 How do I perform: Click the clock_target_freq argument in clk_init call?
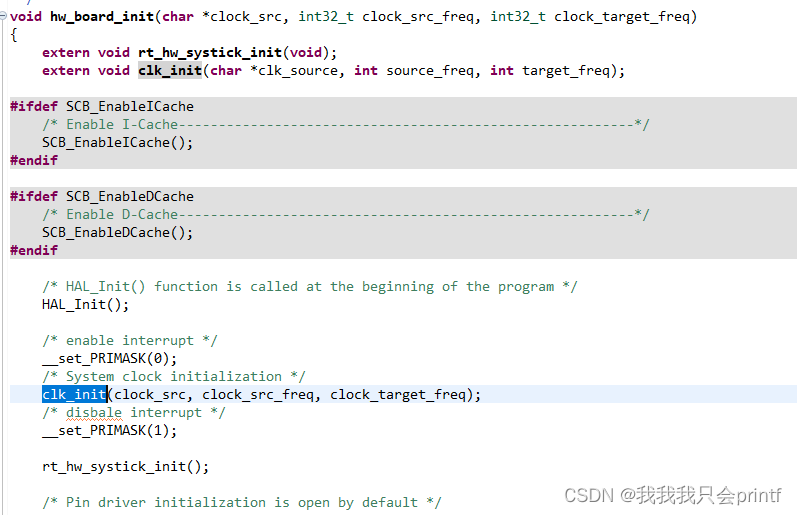398,395
